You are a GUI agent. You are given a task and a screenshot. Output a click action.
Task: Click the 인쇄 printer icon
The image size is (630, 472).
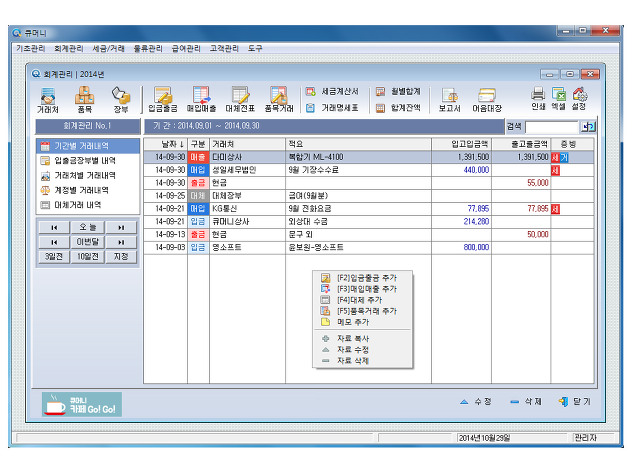pyautogui.click(x=538, y=99)
